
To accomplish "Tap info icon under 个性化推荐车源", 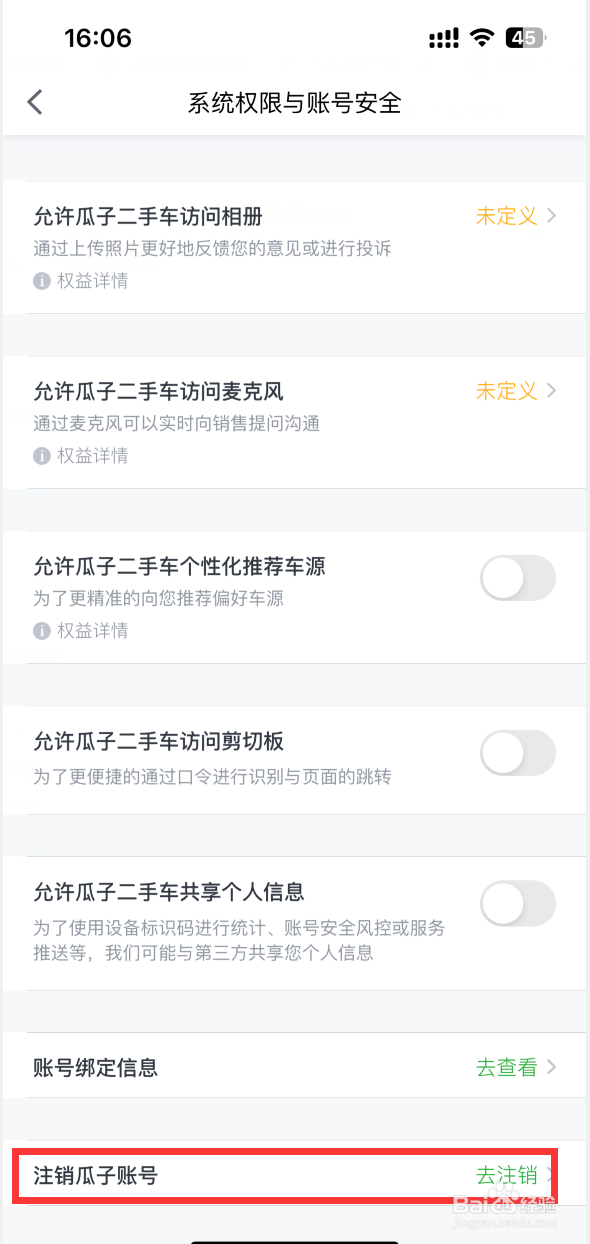I will (42, 631).
